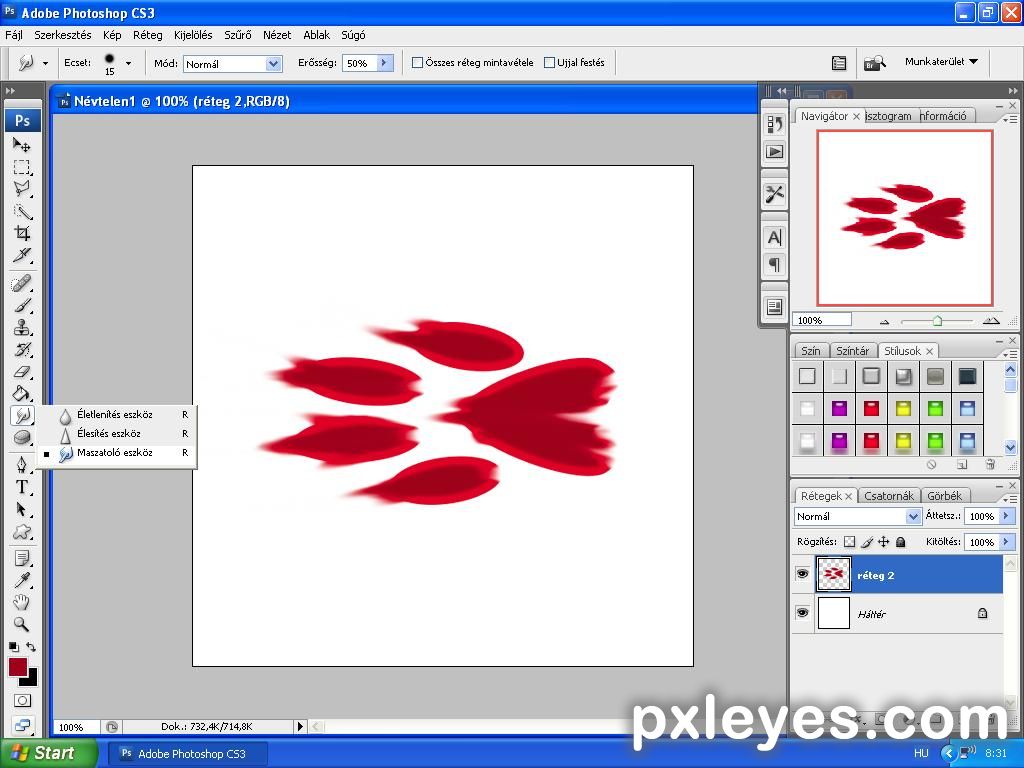Select the Healing Brush tool
1024x768 pixels.
click(22, 283)
